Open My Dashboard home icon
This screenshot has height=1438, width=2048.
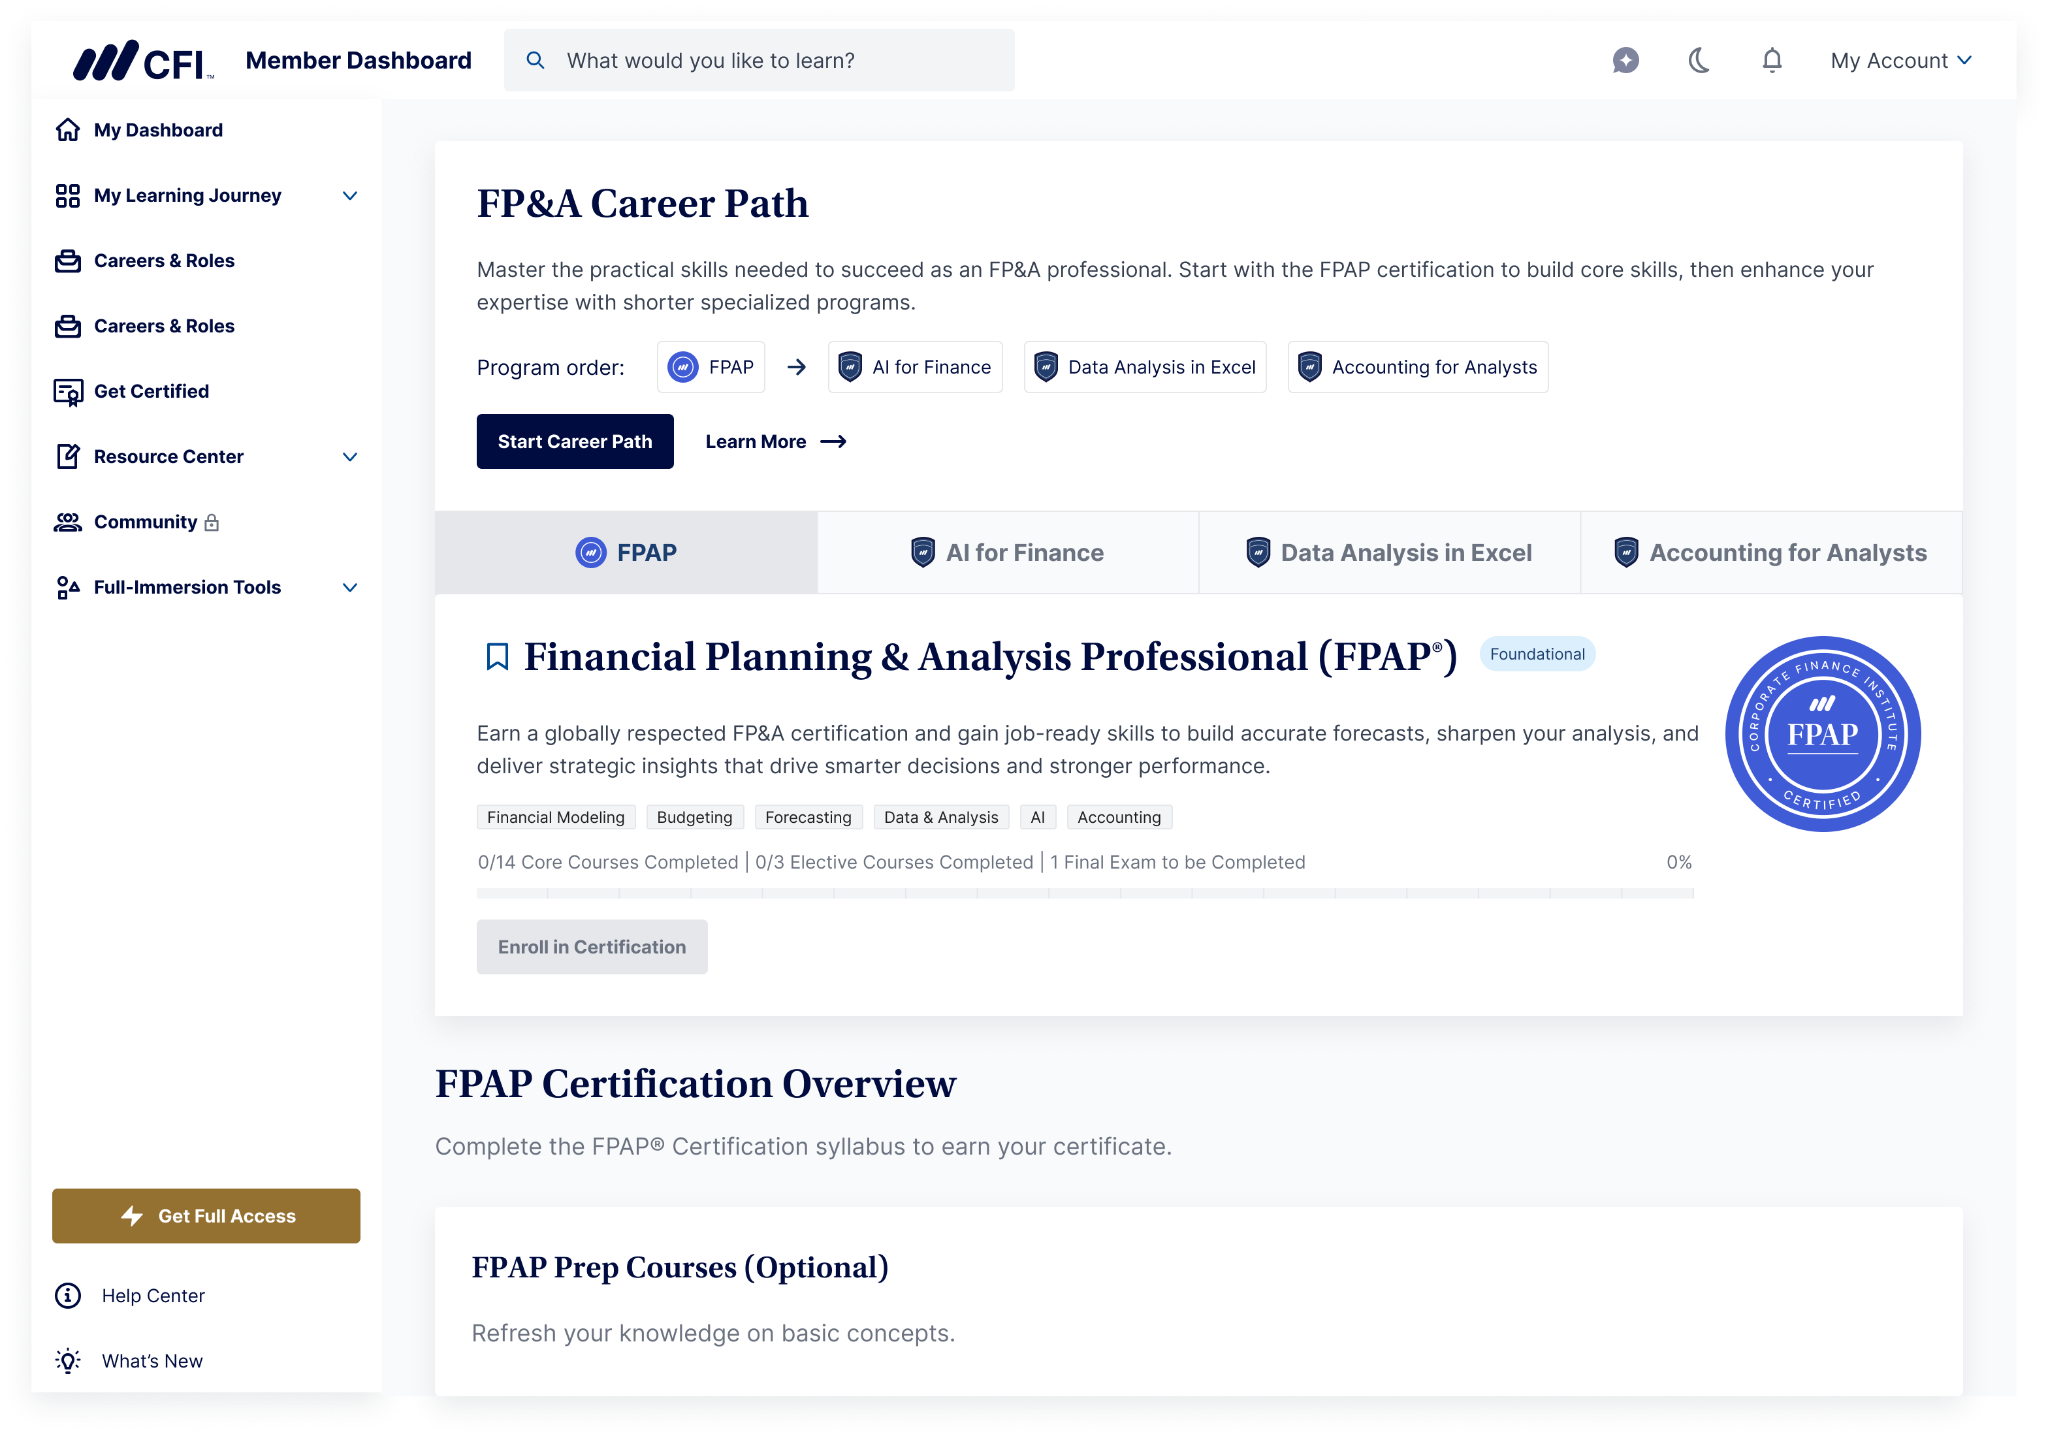(x=67, y=130)
